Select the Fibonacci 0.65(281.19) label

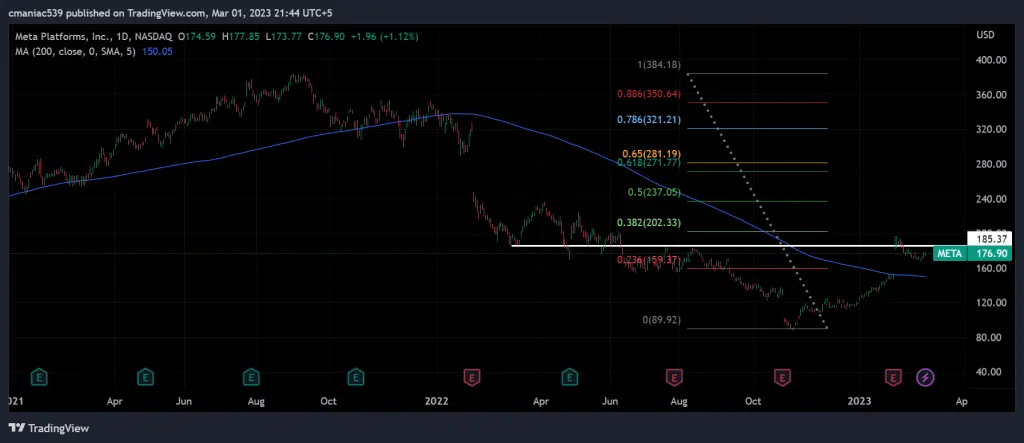[652, 154]
